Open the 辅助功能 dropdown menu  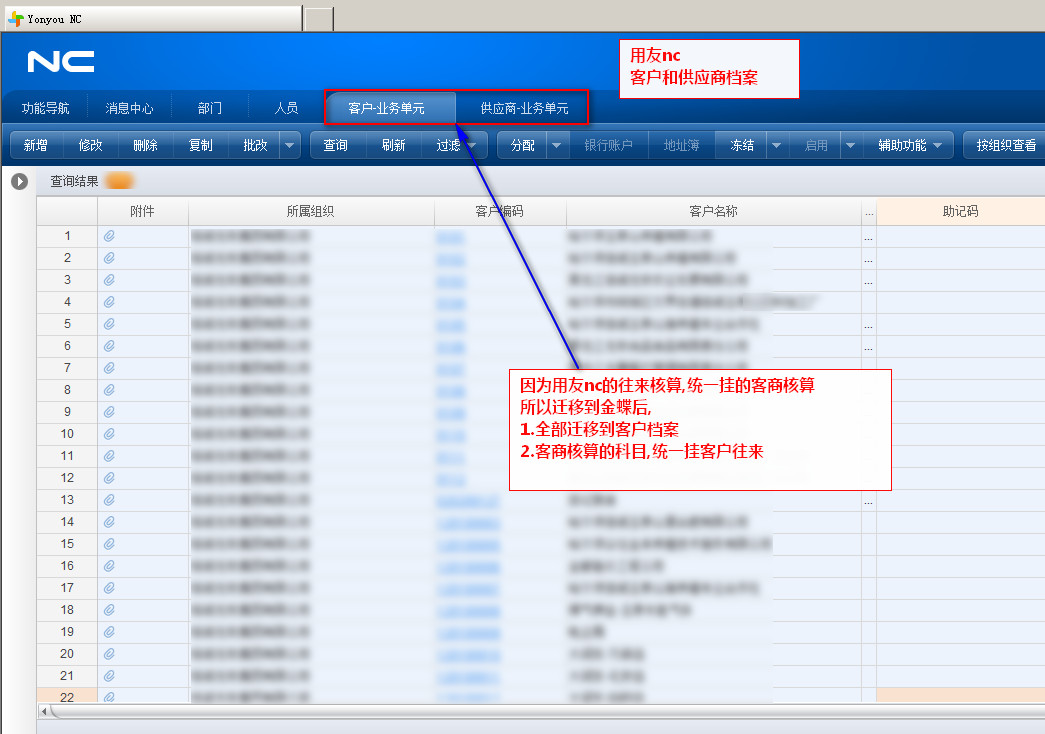[909, 146]
